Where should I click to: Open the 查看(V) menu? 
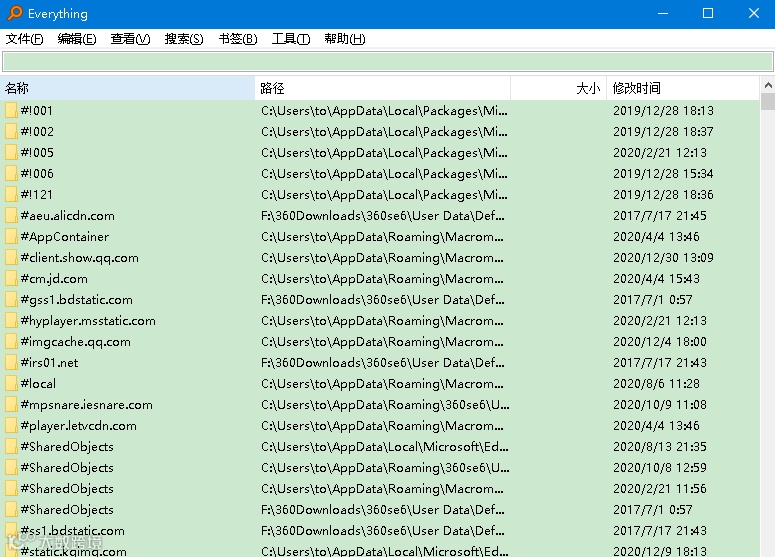tap(130, 39)
